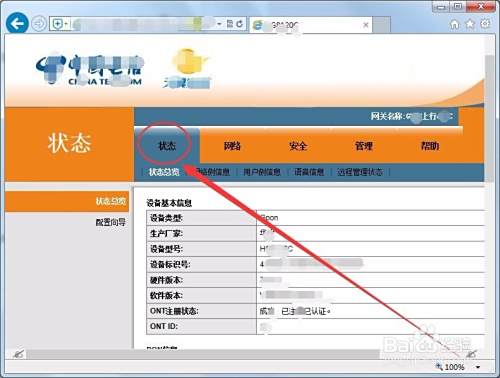Image resolution: width=500 pixels, height=378 pixels.
Task: Click the new tab button
Action: 381,25
